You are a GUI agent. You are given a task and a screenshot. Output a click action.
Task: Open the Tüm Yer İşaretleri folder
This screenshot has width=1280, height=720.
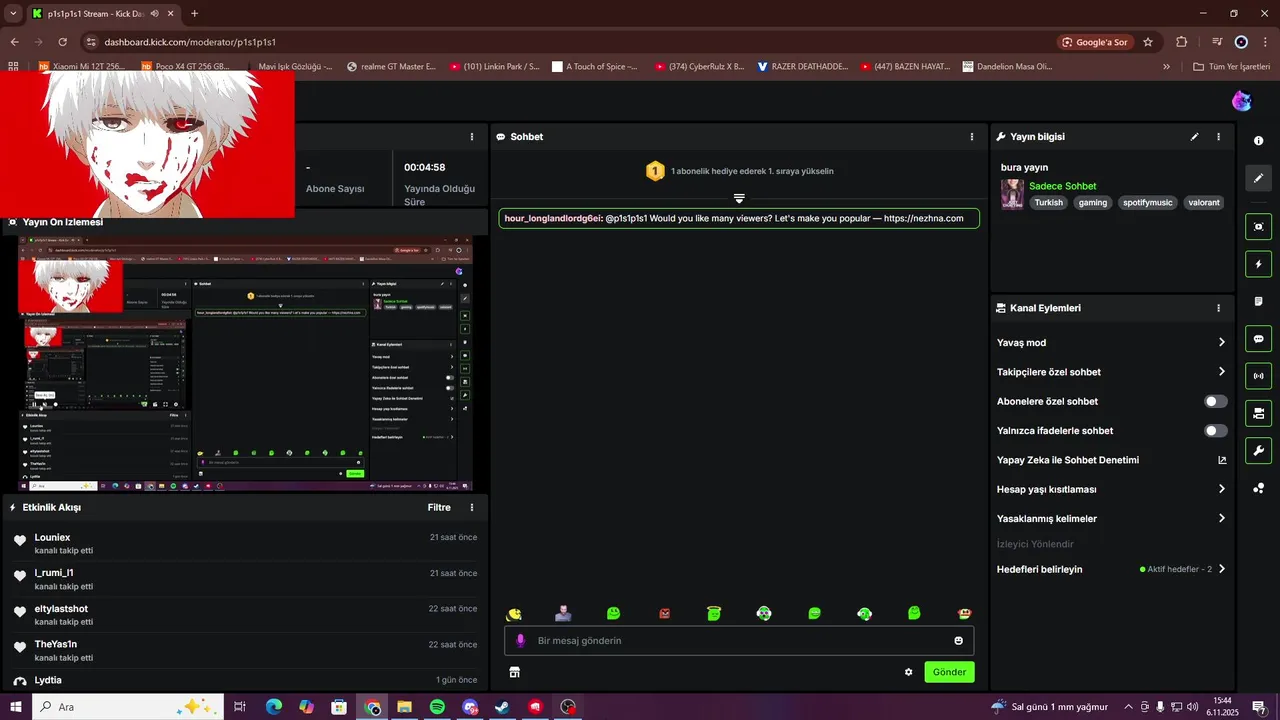(x=1232, y=67)
